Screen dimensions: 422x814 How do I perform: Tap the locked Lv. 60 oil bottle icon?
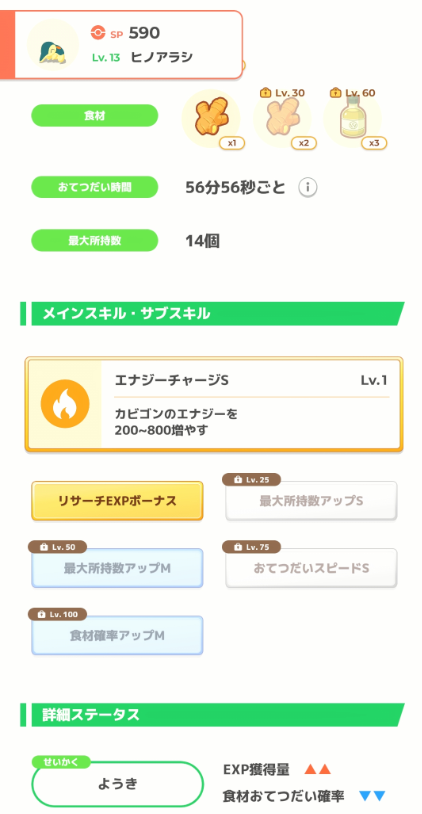tap(352, 118)
